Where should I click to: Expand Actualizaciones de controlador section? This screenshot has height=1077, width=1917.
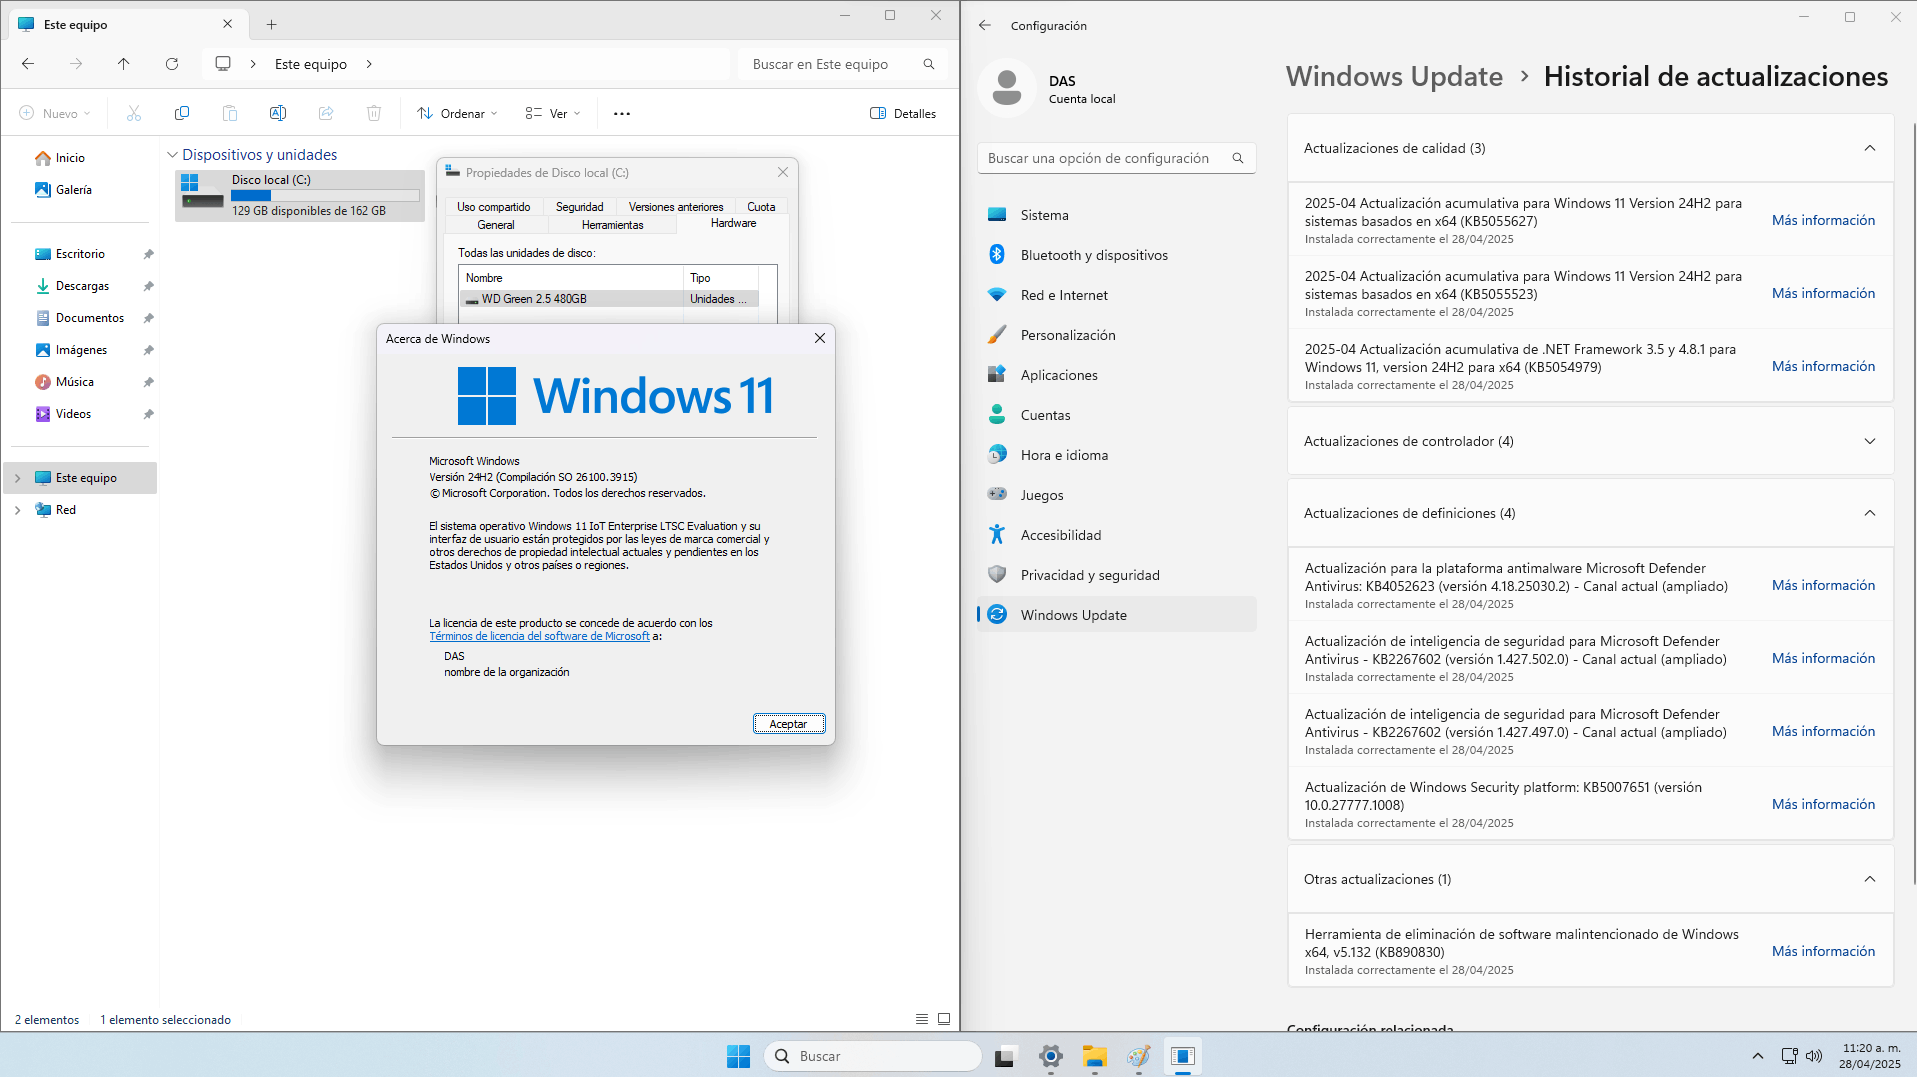point(1869,441)
